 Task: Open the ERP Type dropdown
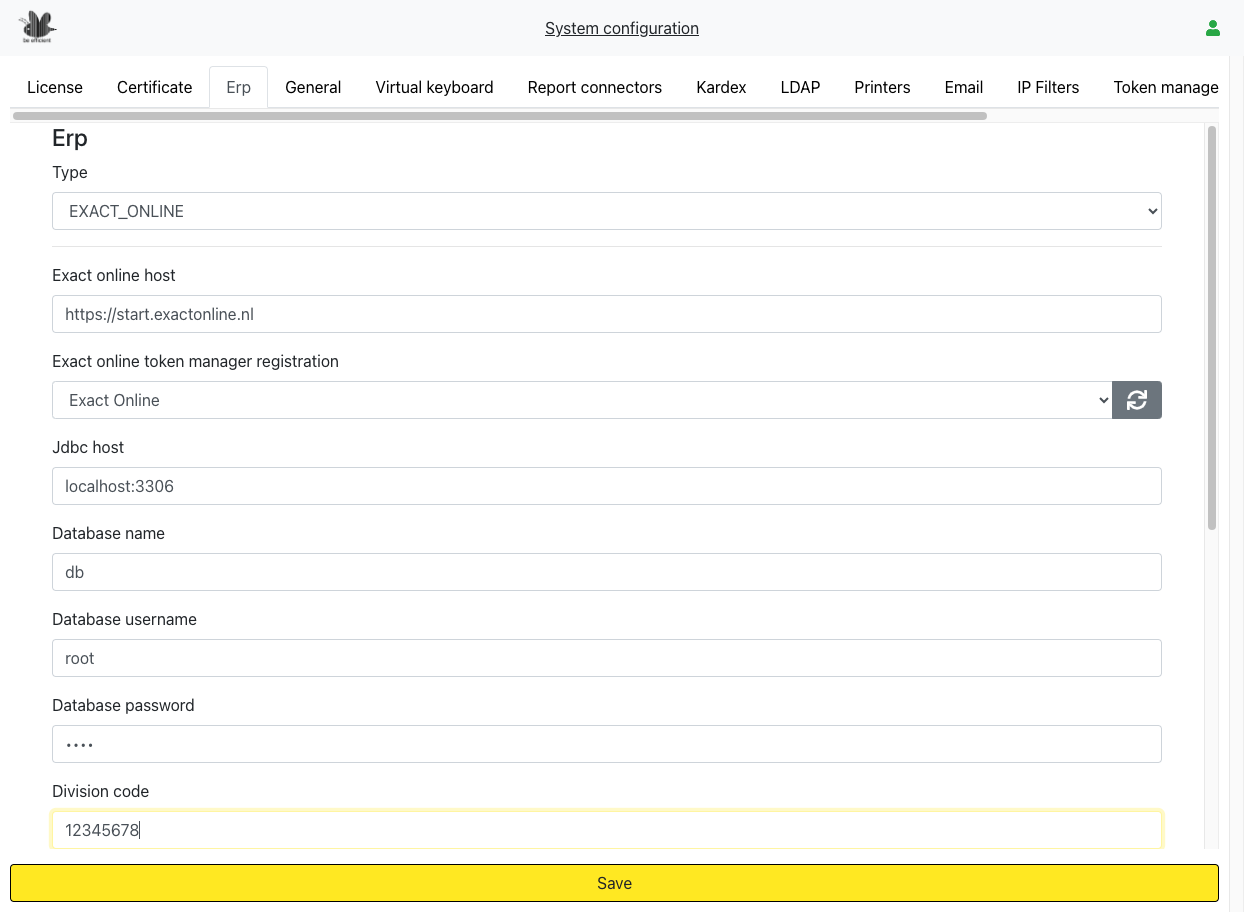point(606,212)
